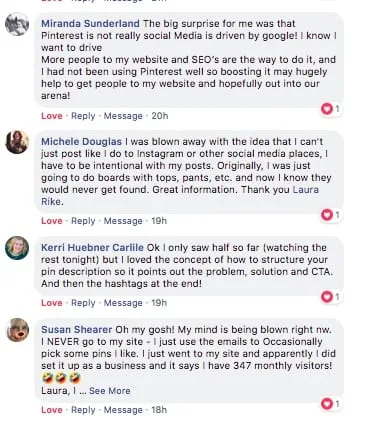Open Michele Douglas's profile picture

click(x=17, y=142)
